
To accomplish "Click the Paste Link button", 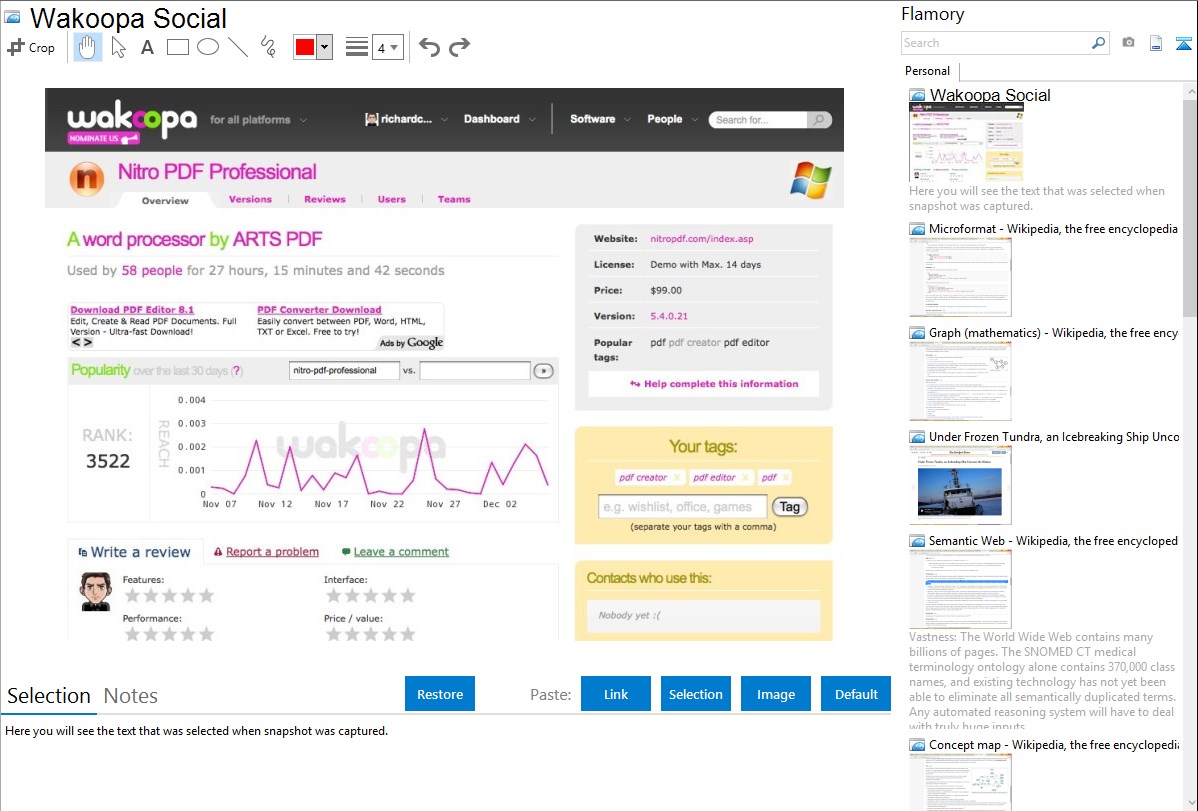I will (616, 694).
